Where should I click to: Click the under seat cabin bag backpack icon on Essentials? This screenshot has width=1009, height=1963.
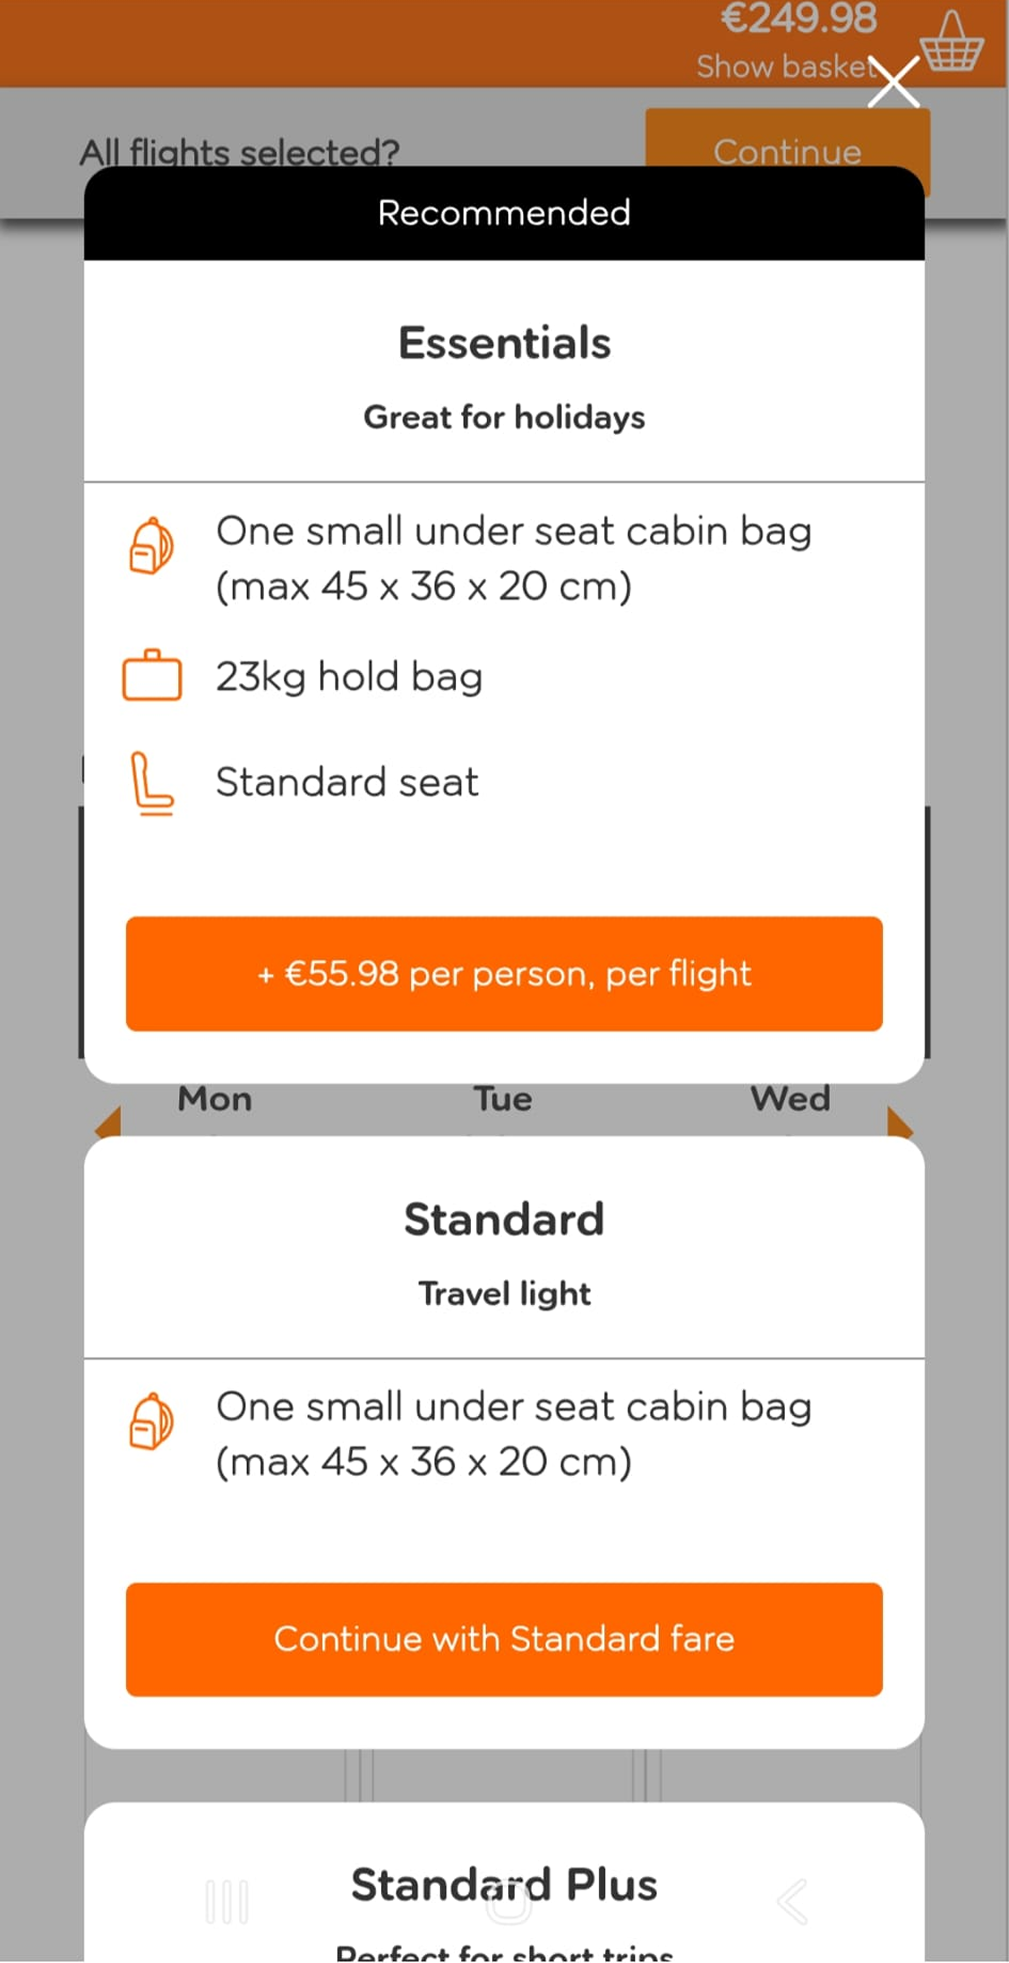coord(151,547)
